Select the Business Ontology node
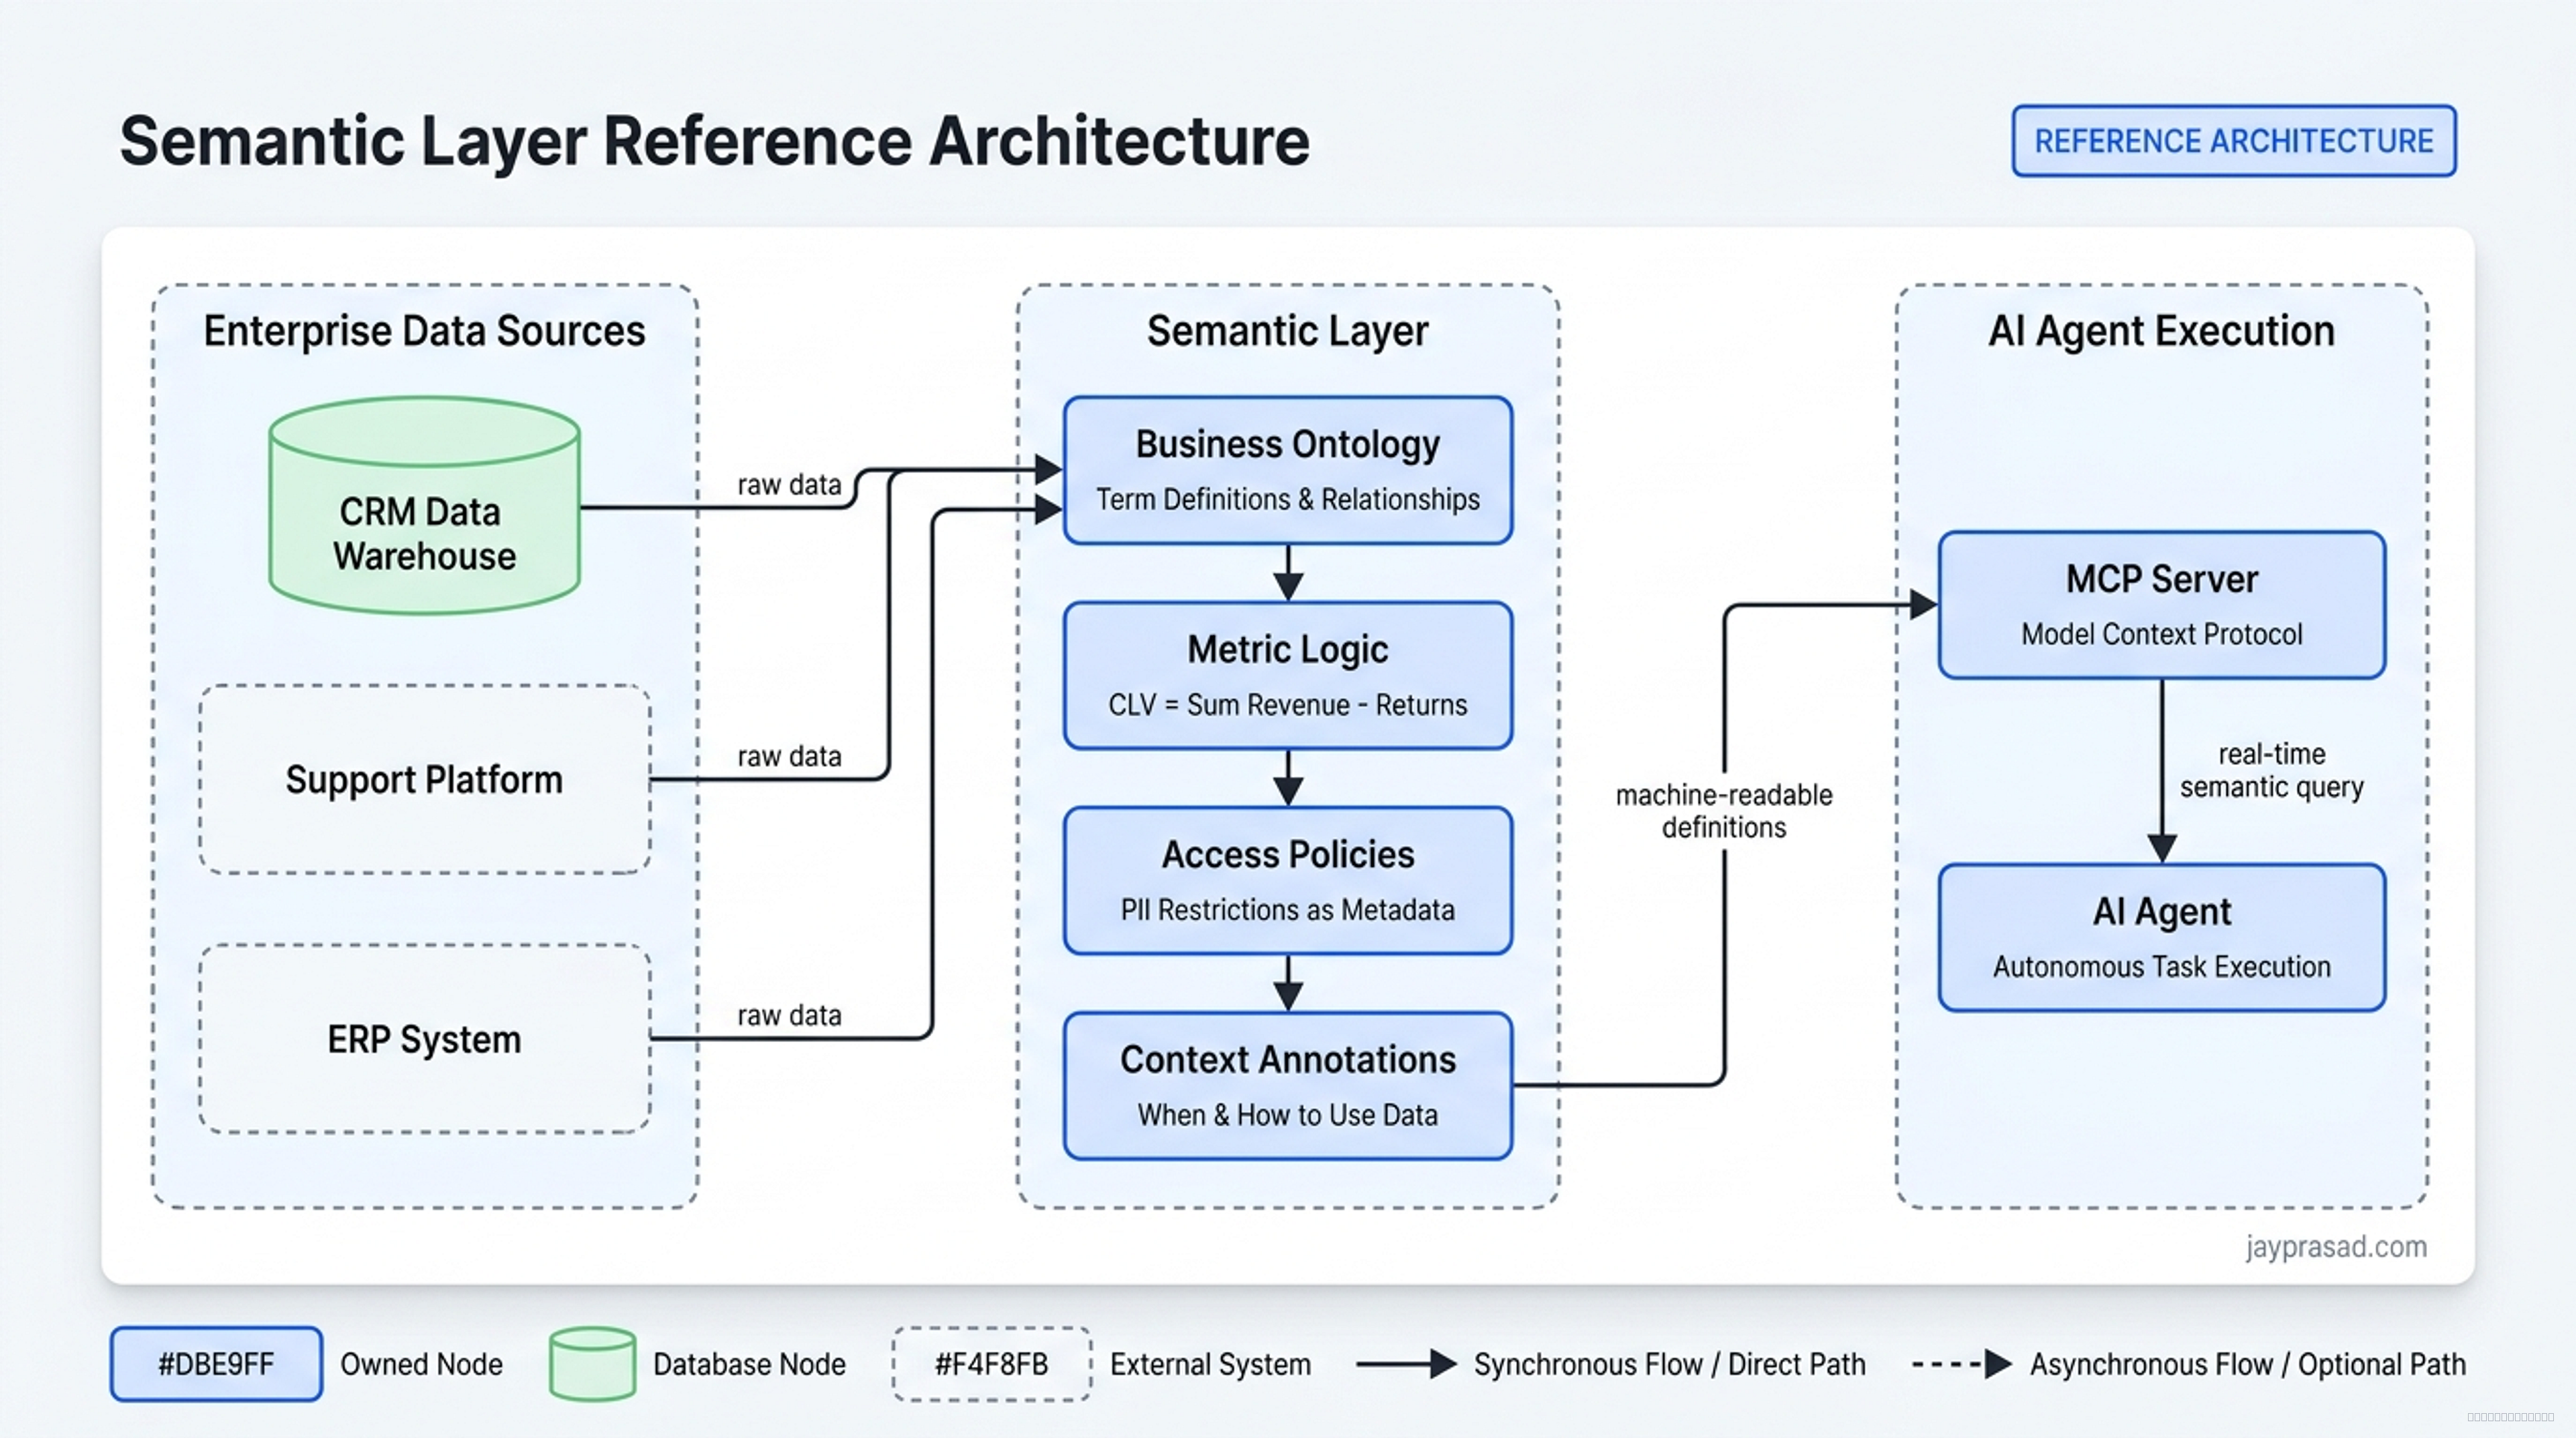This screenshot has height=1438, width=2576. tap(1288, 470)
